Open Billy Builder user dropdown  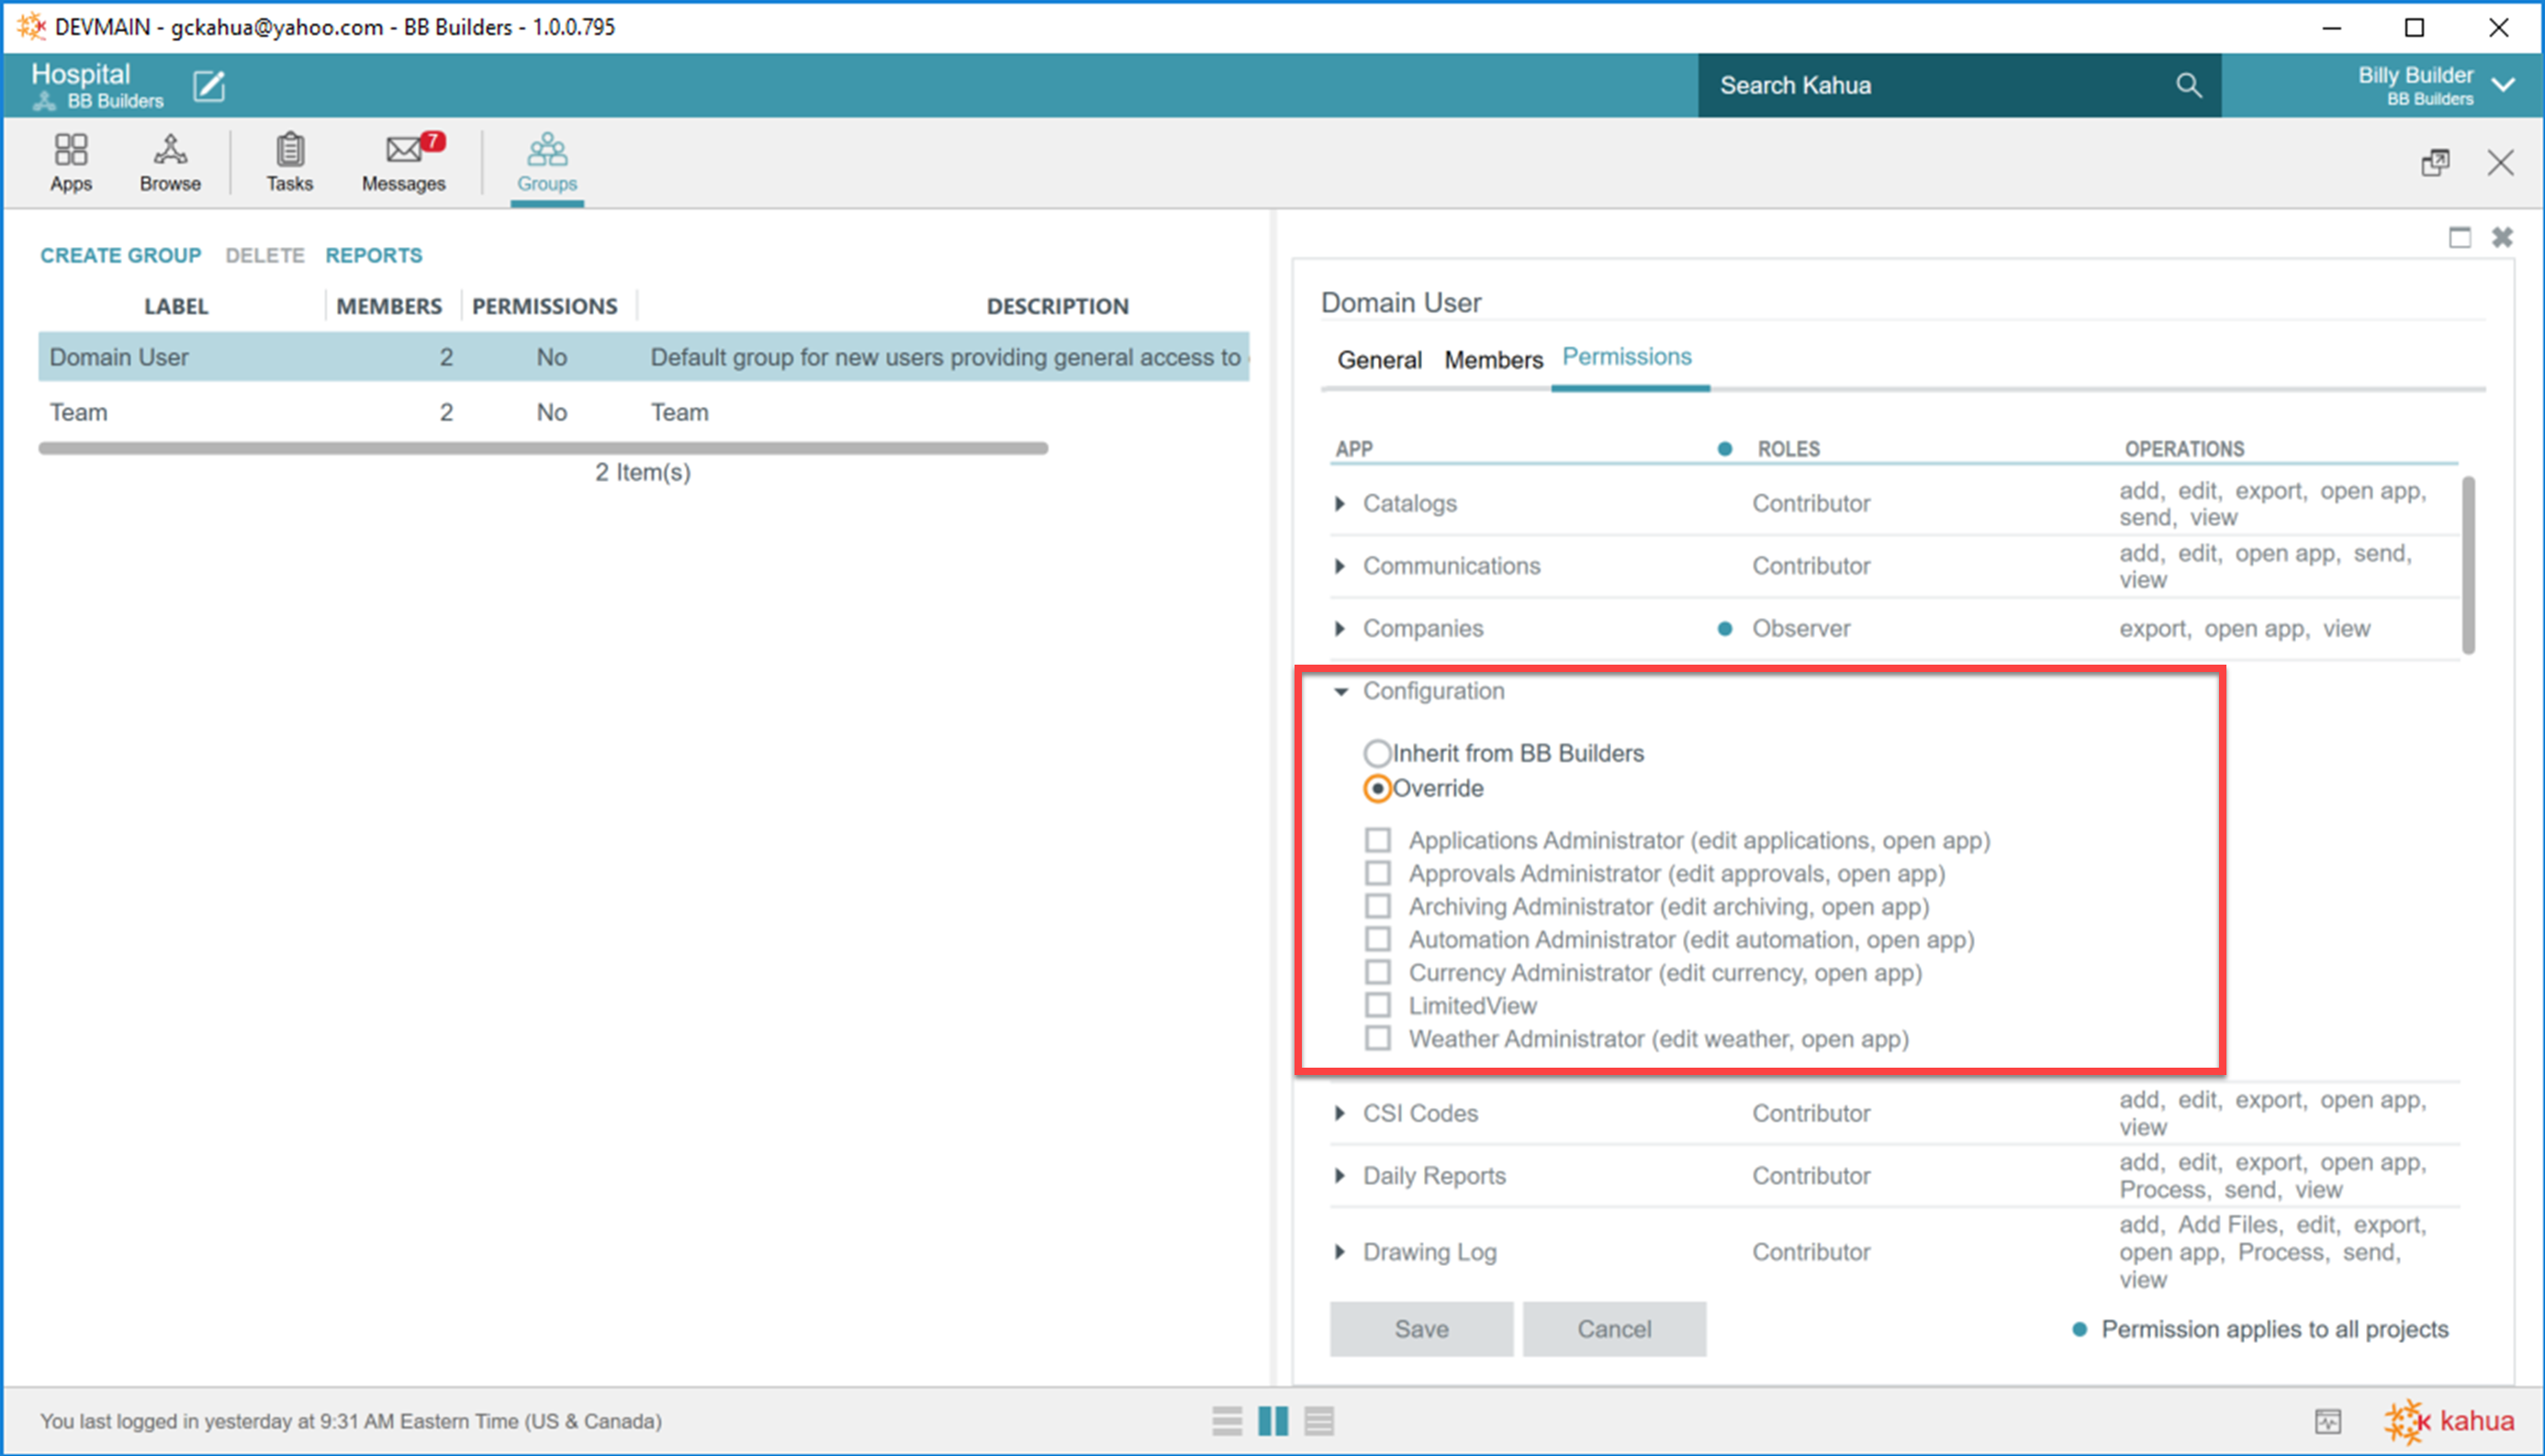click(2503, 86)
